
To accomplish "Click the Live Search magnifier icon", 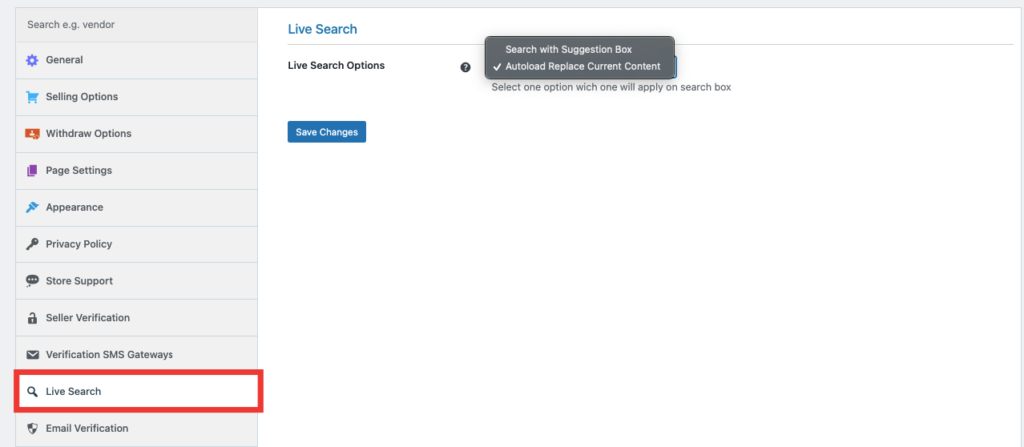I will [32, 392].
